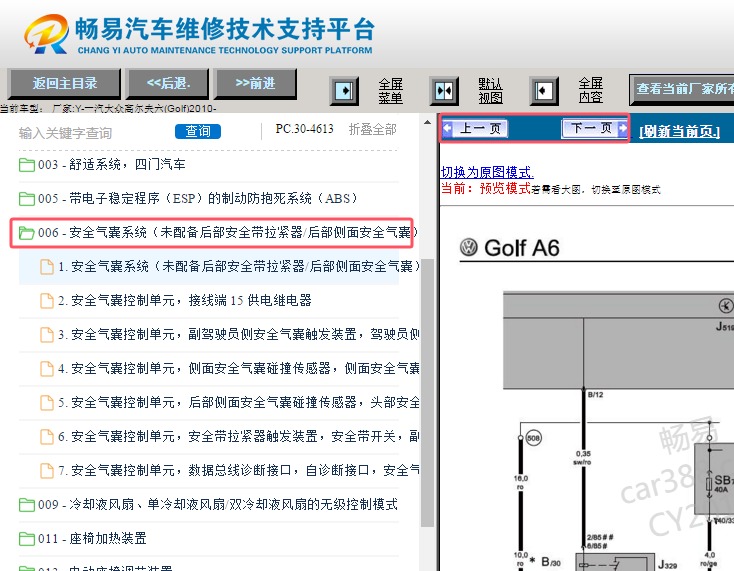The width and height of the screenshot is (734, 571).
Task: Click open-folder icon of 006
Action: point(27,233)
